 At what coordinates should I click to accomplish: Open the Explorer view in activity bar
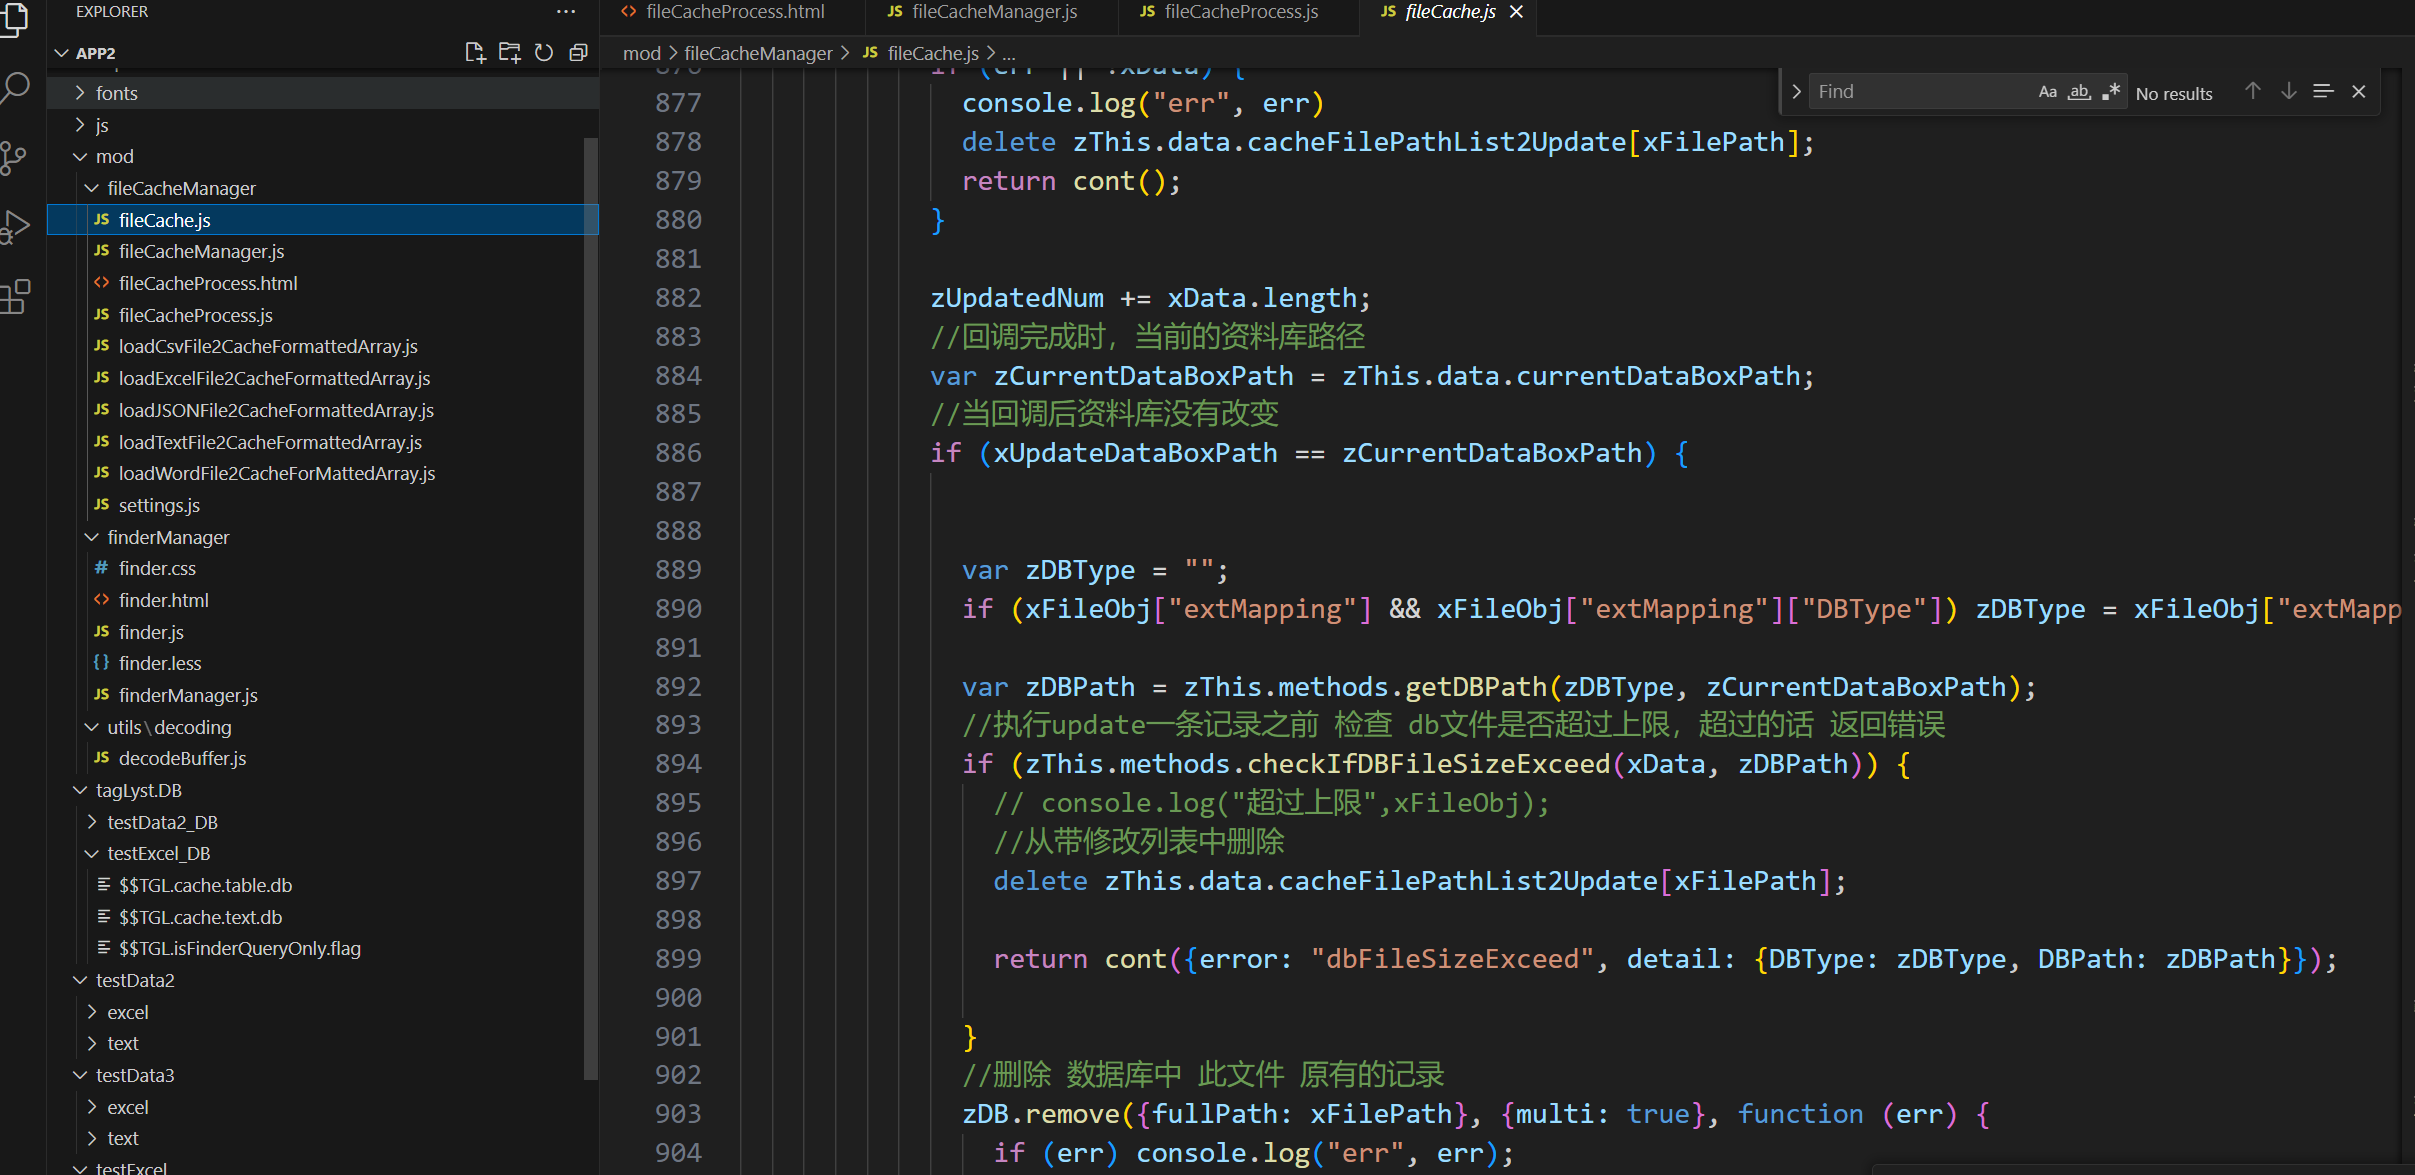pos(14,18)
